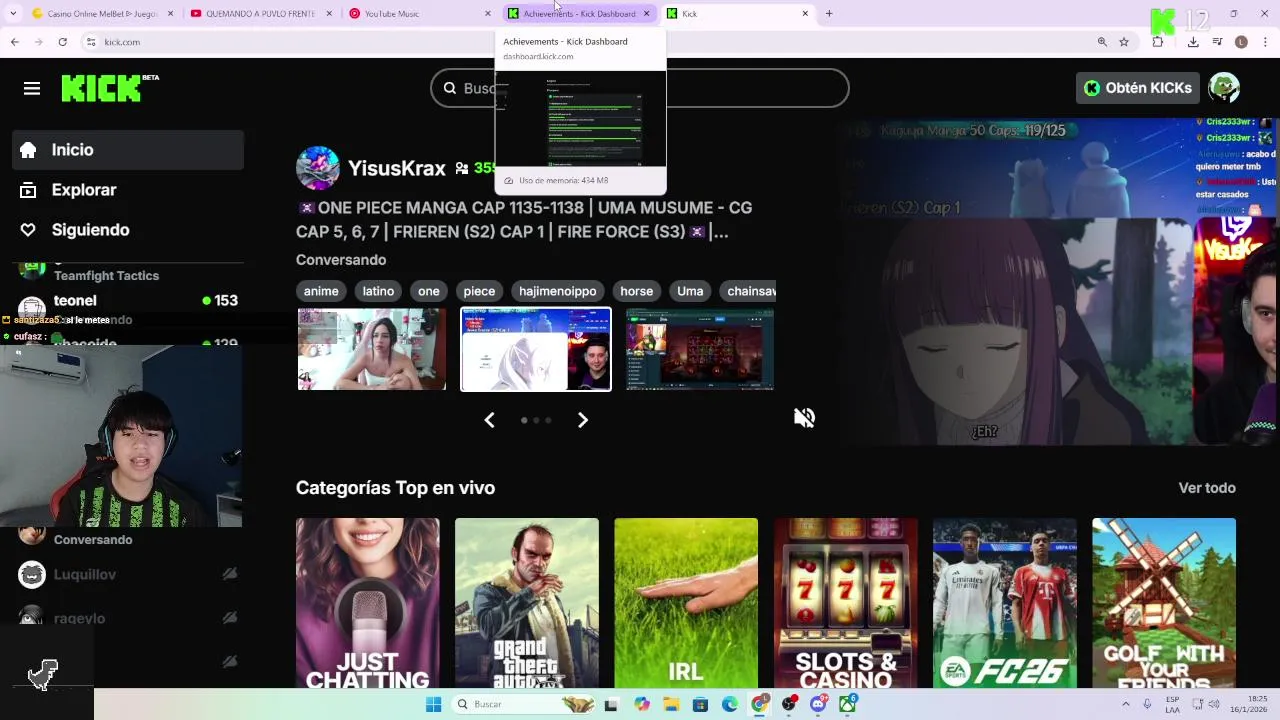Open Microsoft Edge from the taskbar
This screenshot has height=720, width=1280.
[730, 704]
